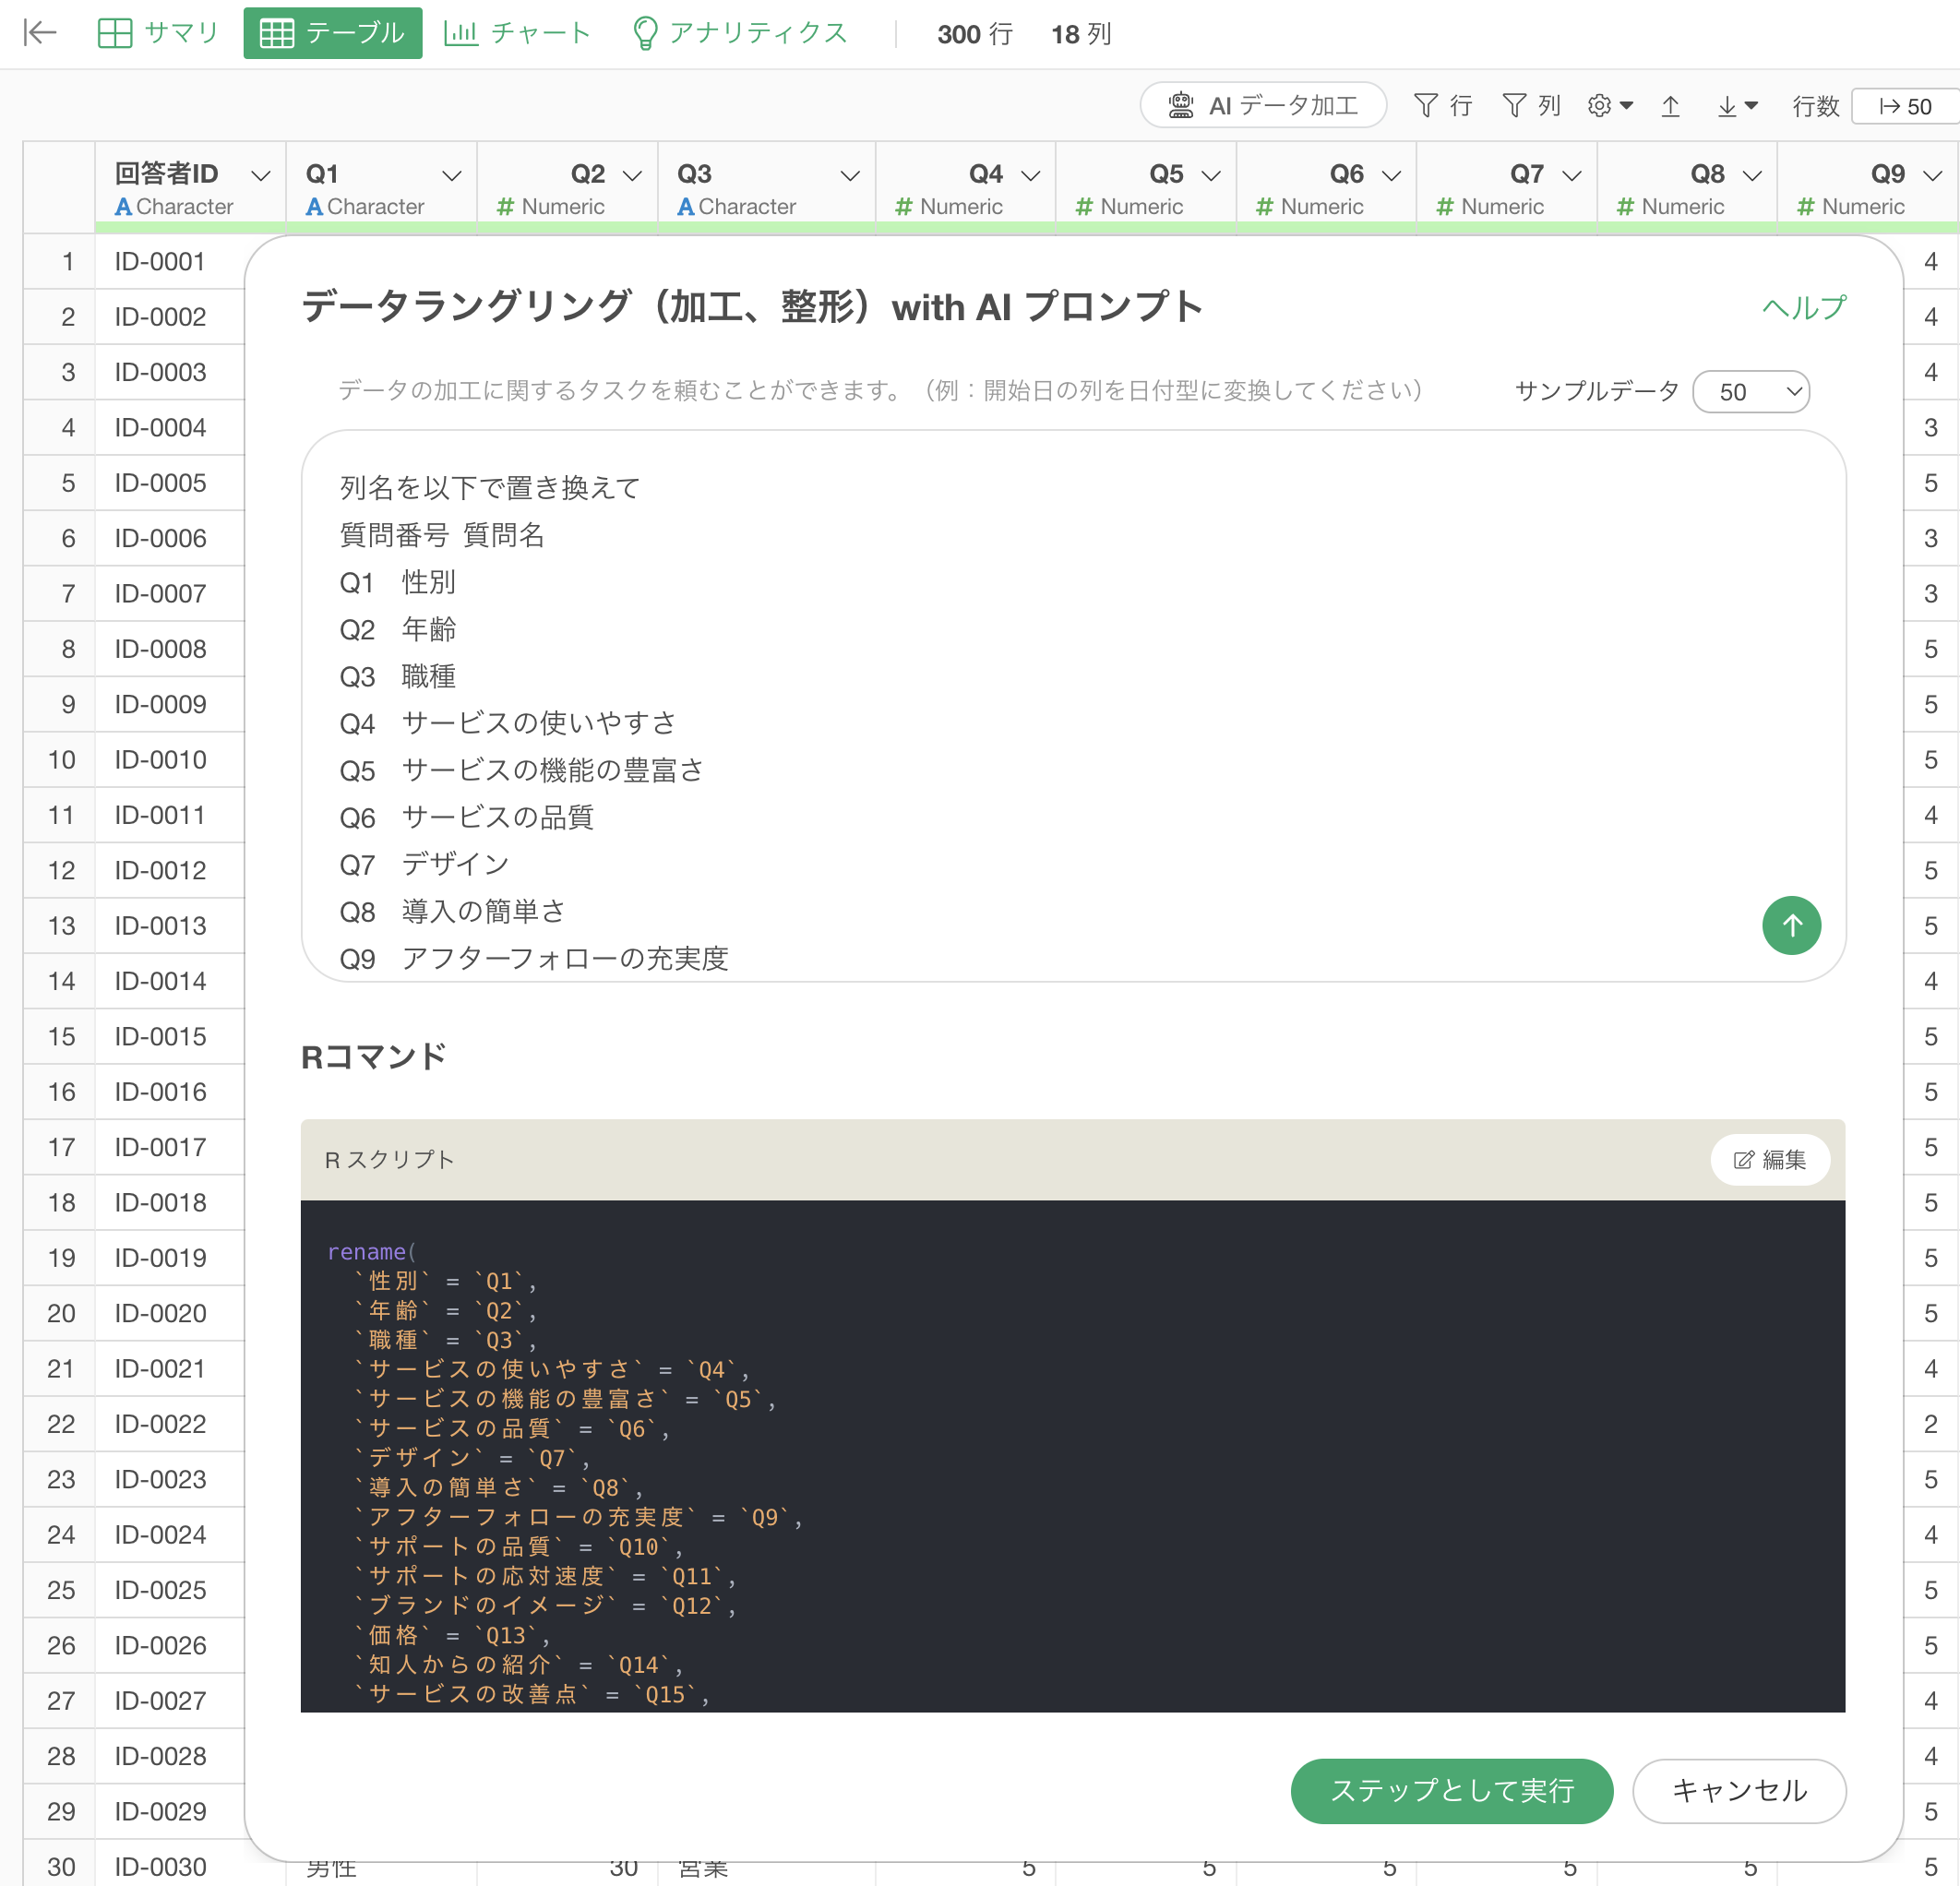Click the collapse sidebar arrow icon

click(x=39, y=33)
